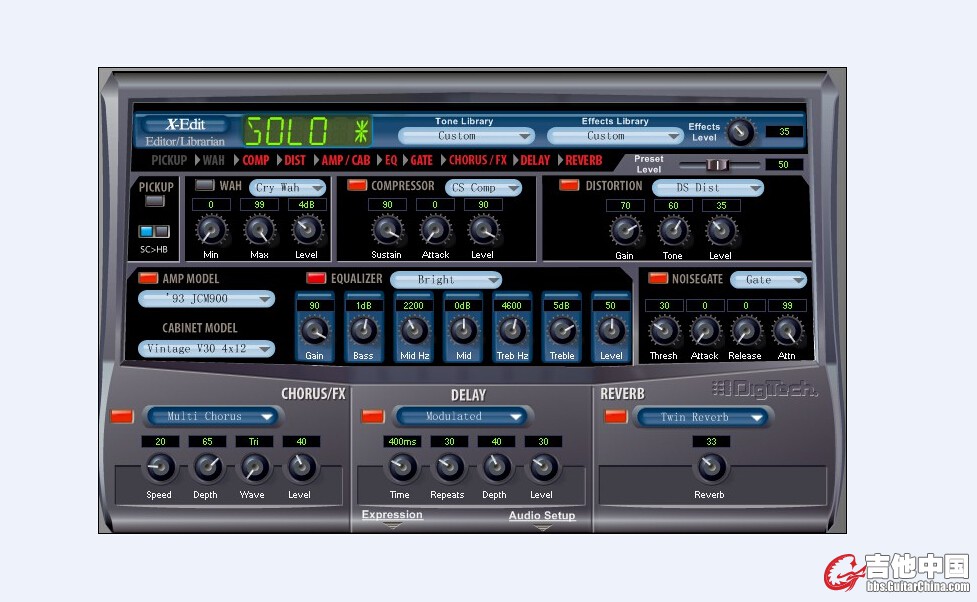Viewport: 977px width, 602px height.
Task: Click the Noisegate Release knob
Action: (746, 331)
